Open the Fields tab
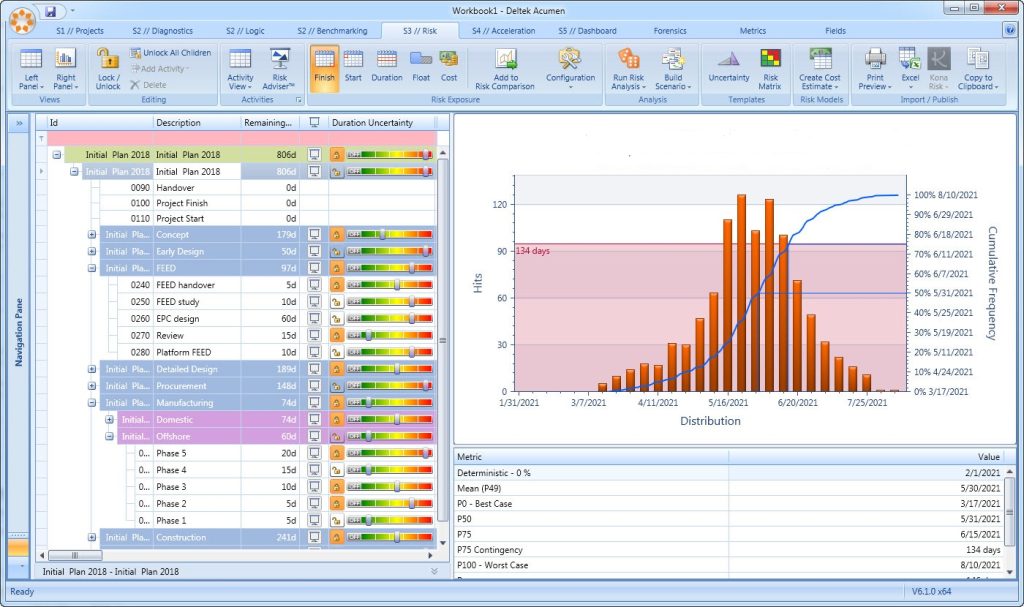Screen dimensions: 1024x607 tap(835, 31)
